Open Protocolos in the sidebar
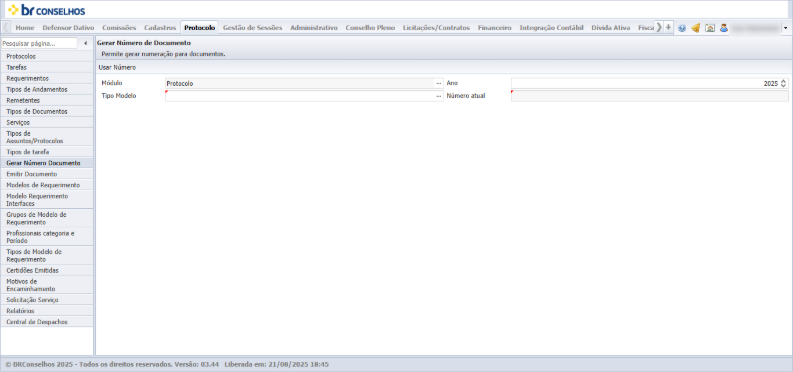 coord(47,57)
